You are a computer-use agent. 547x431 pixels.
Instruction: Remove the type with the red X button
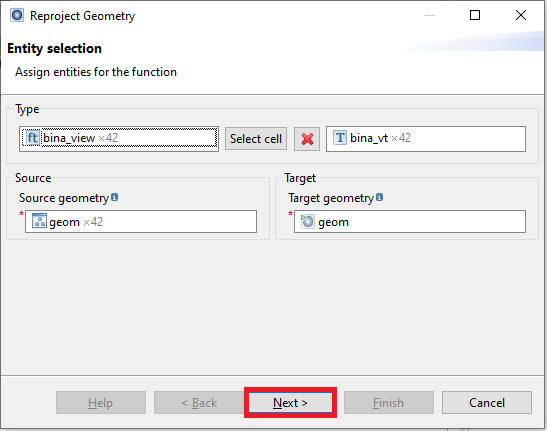(x=307, y=139)
